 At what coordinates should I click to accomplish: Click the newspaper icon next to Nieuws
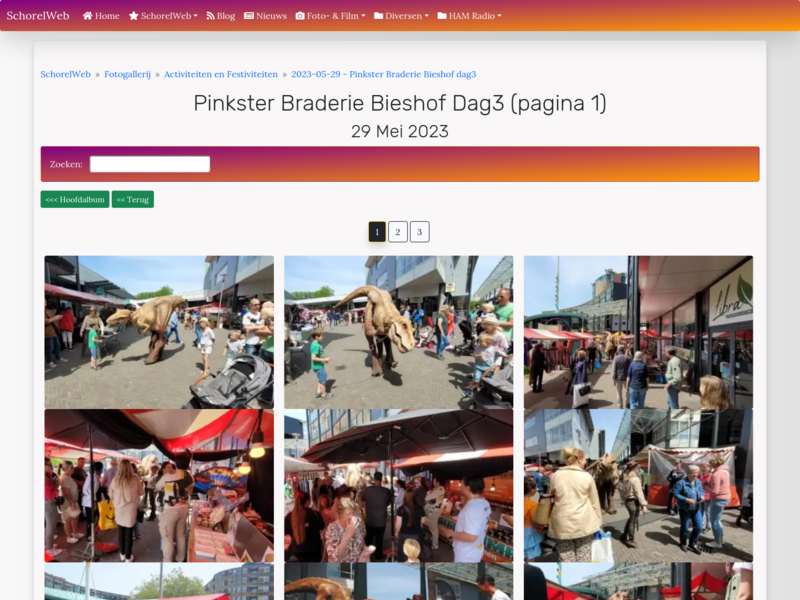pyautogui.click(x=249, y=16)
